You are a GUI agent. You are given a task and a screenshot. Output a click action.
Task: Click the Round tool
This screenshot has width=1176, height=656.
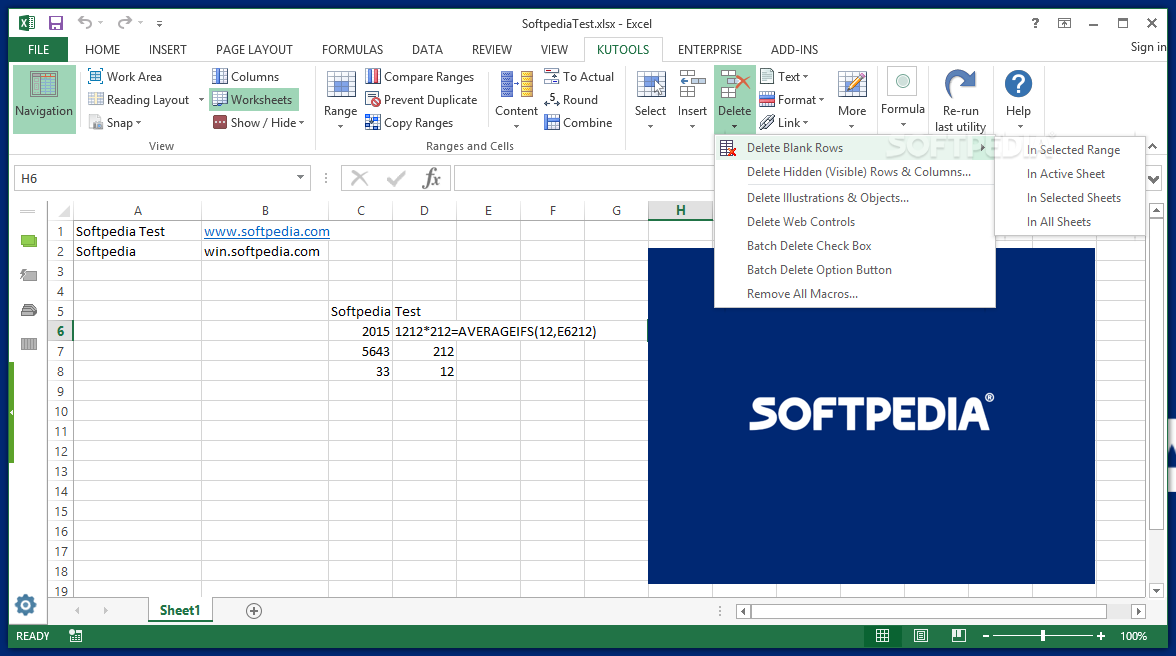[x=572, y=100]
